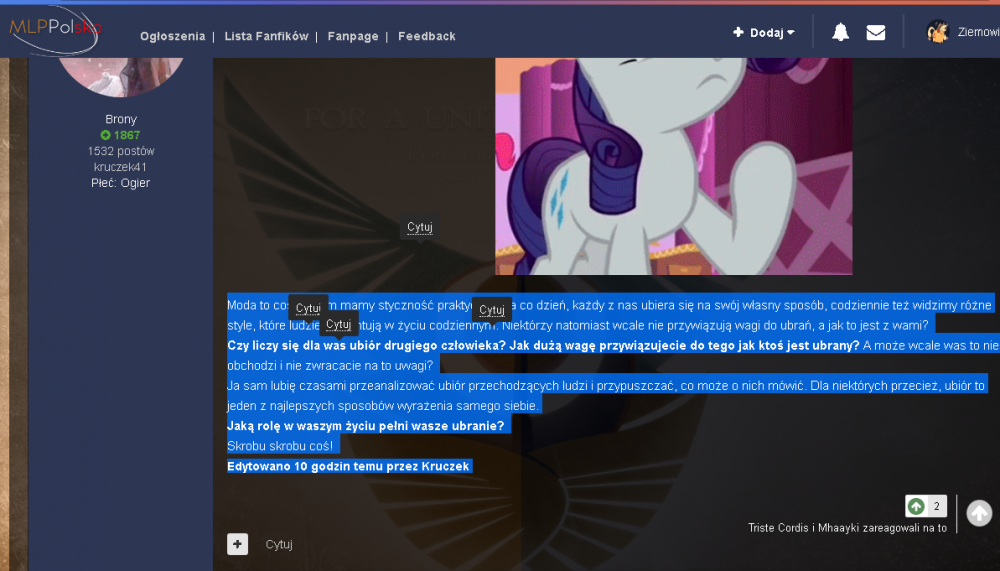Click the scroll-to-top arrow icon
This screenshot has width=1000, height=571.
click(x=979, y=513)
